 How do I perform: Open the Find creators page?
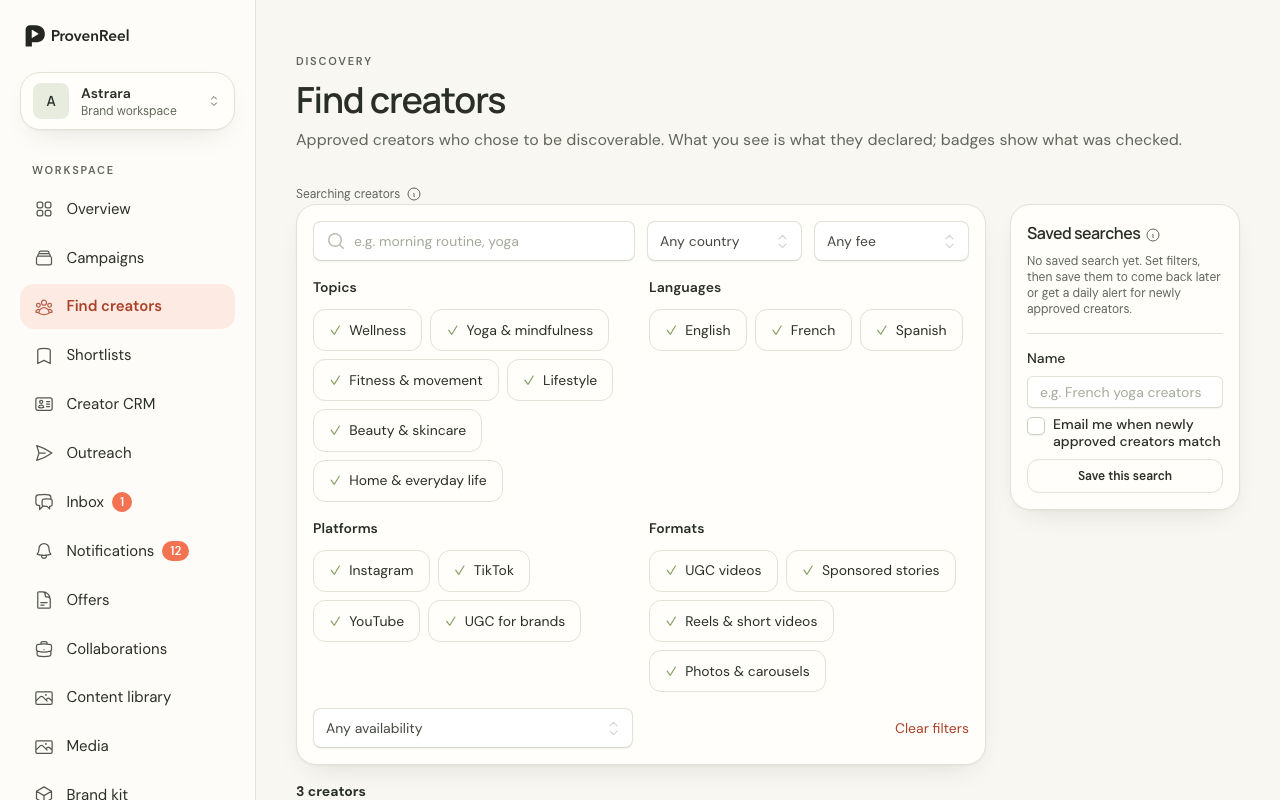[128, 306]
